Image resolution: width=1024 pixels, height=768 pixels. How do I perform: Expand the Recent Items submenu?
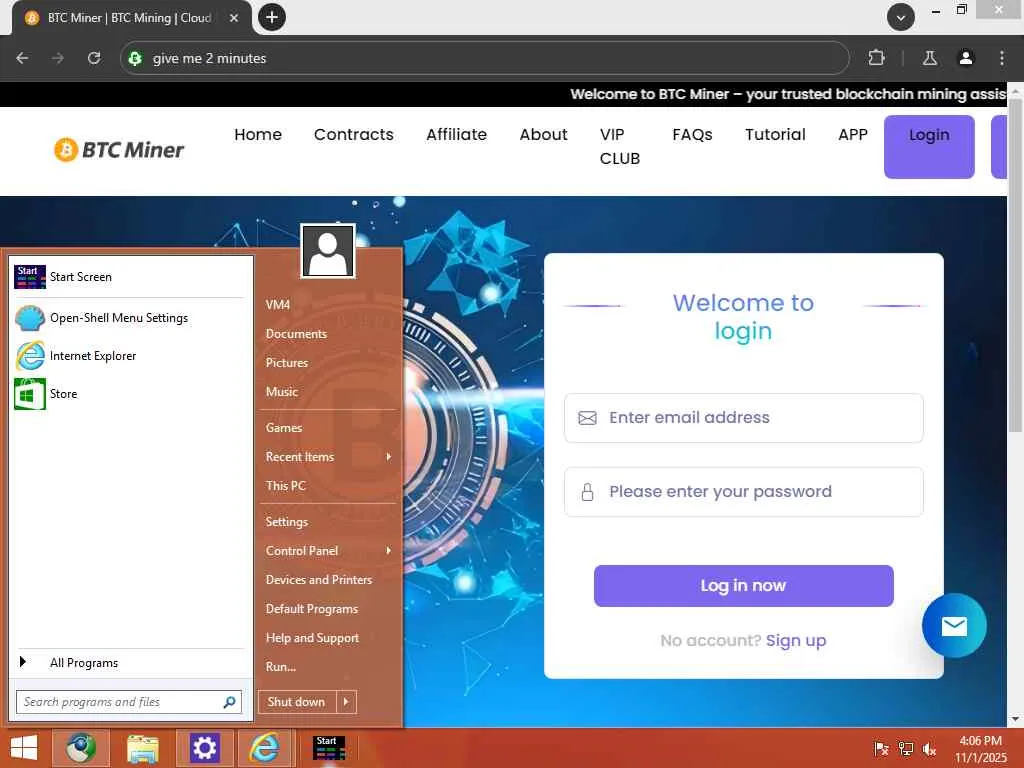point(389,456)
